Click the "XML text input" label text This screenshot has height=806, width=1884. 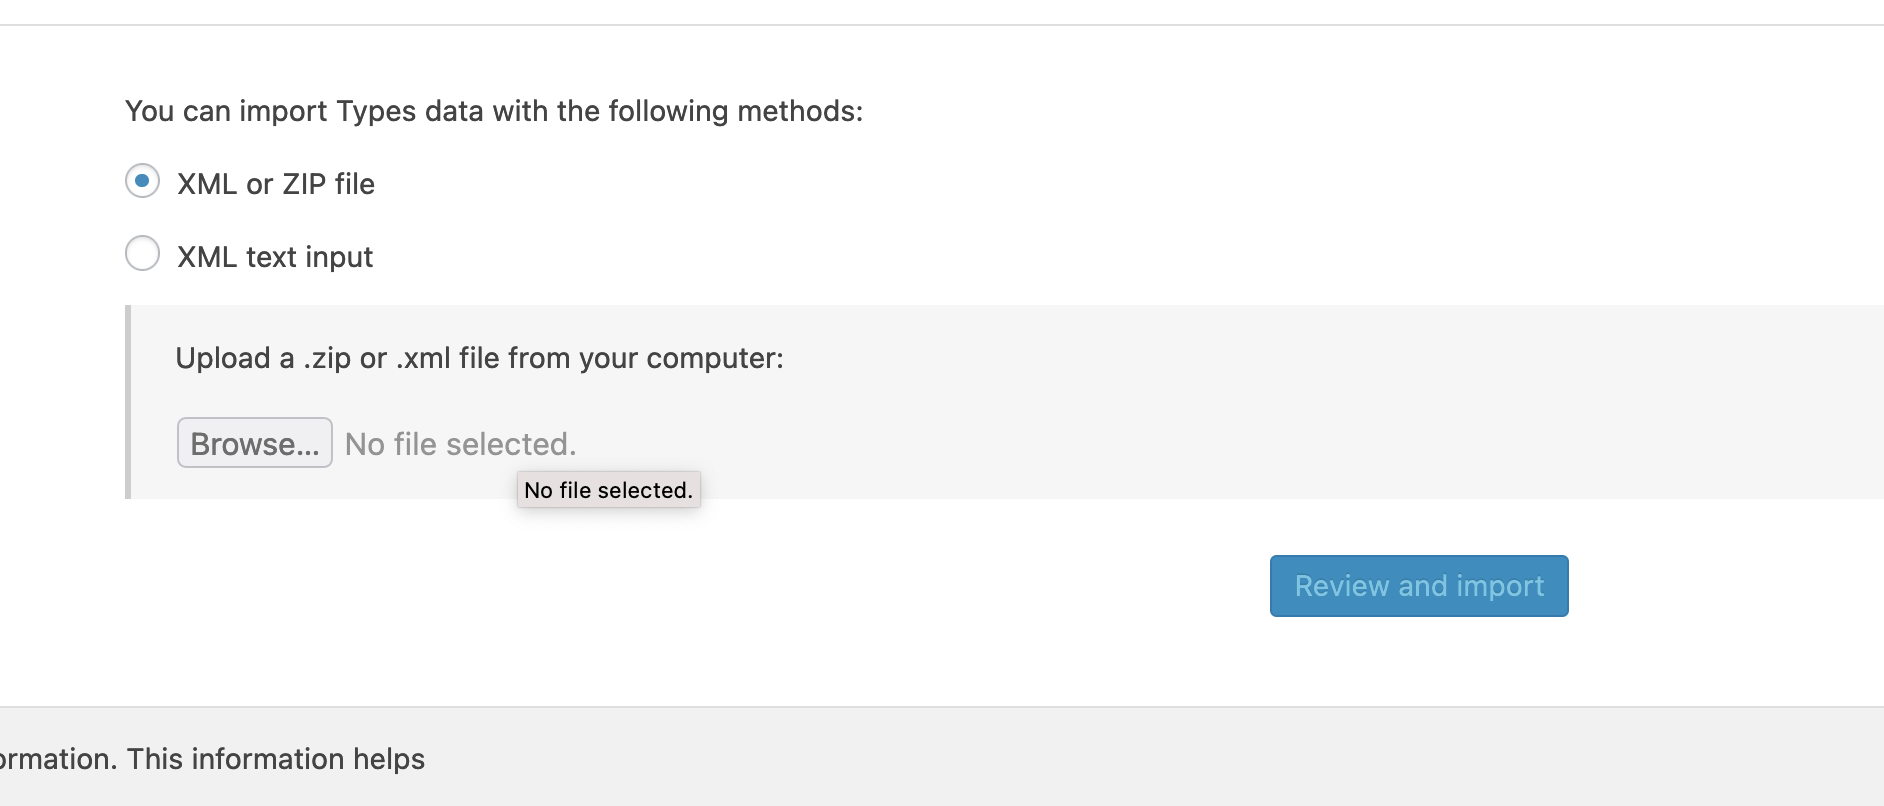tap(275, 257)
